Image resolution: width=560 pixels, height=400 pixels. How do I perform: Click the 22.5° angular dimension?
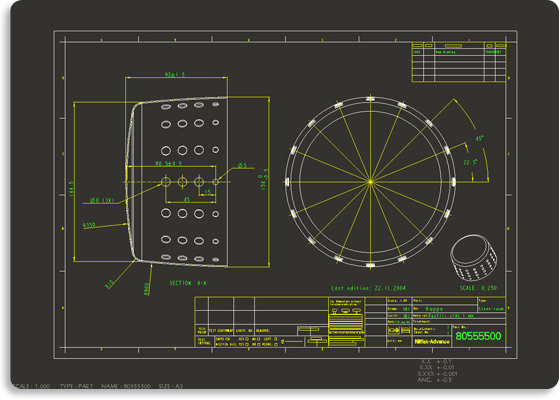(x=470, y=162)
